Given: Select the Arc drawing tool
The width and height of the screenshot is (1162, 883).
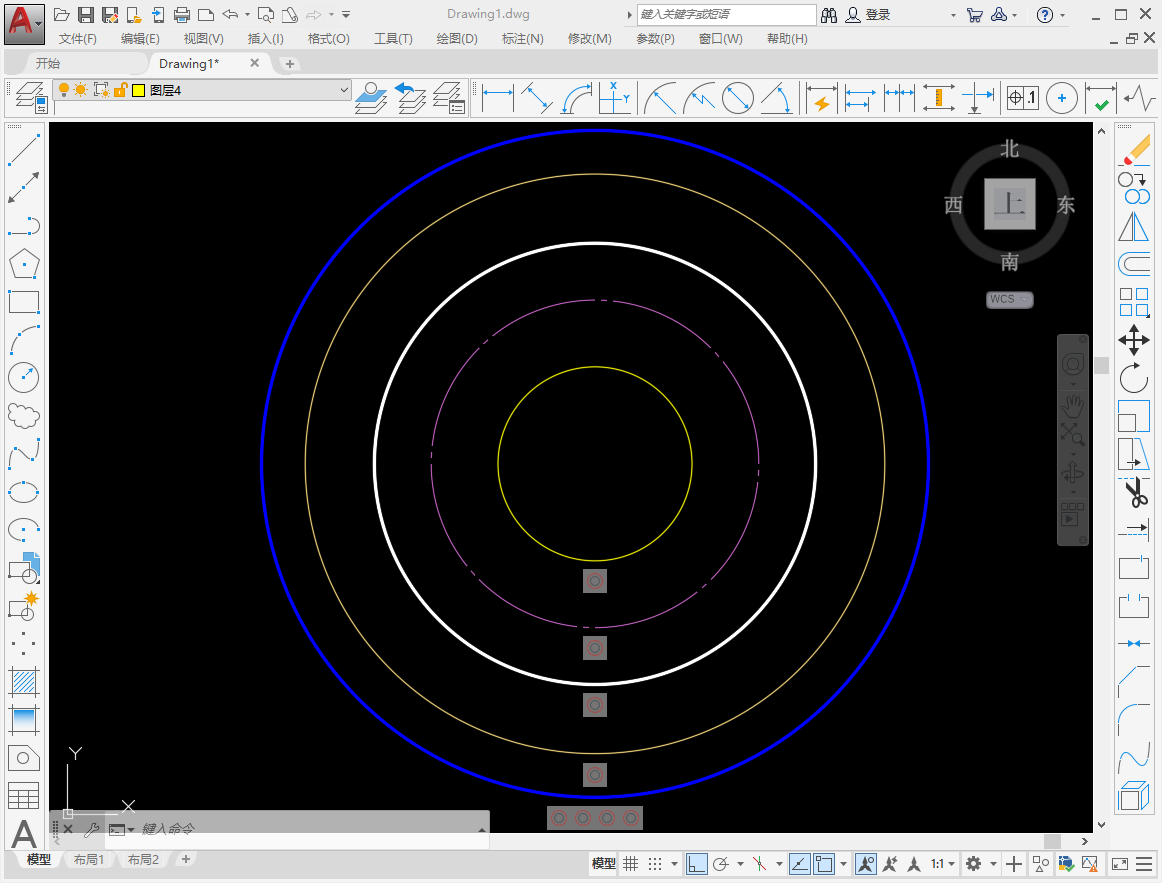Looking at the screenshot, I should click(x=23, y=340).
